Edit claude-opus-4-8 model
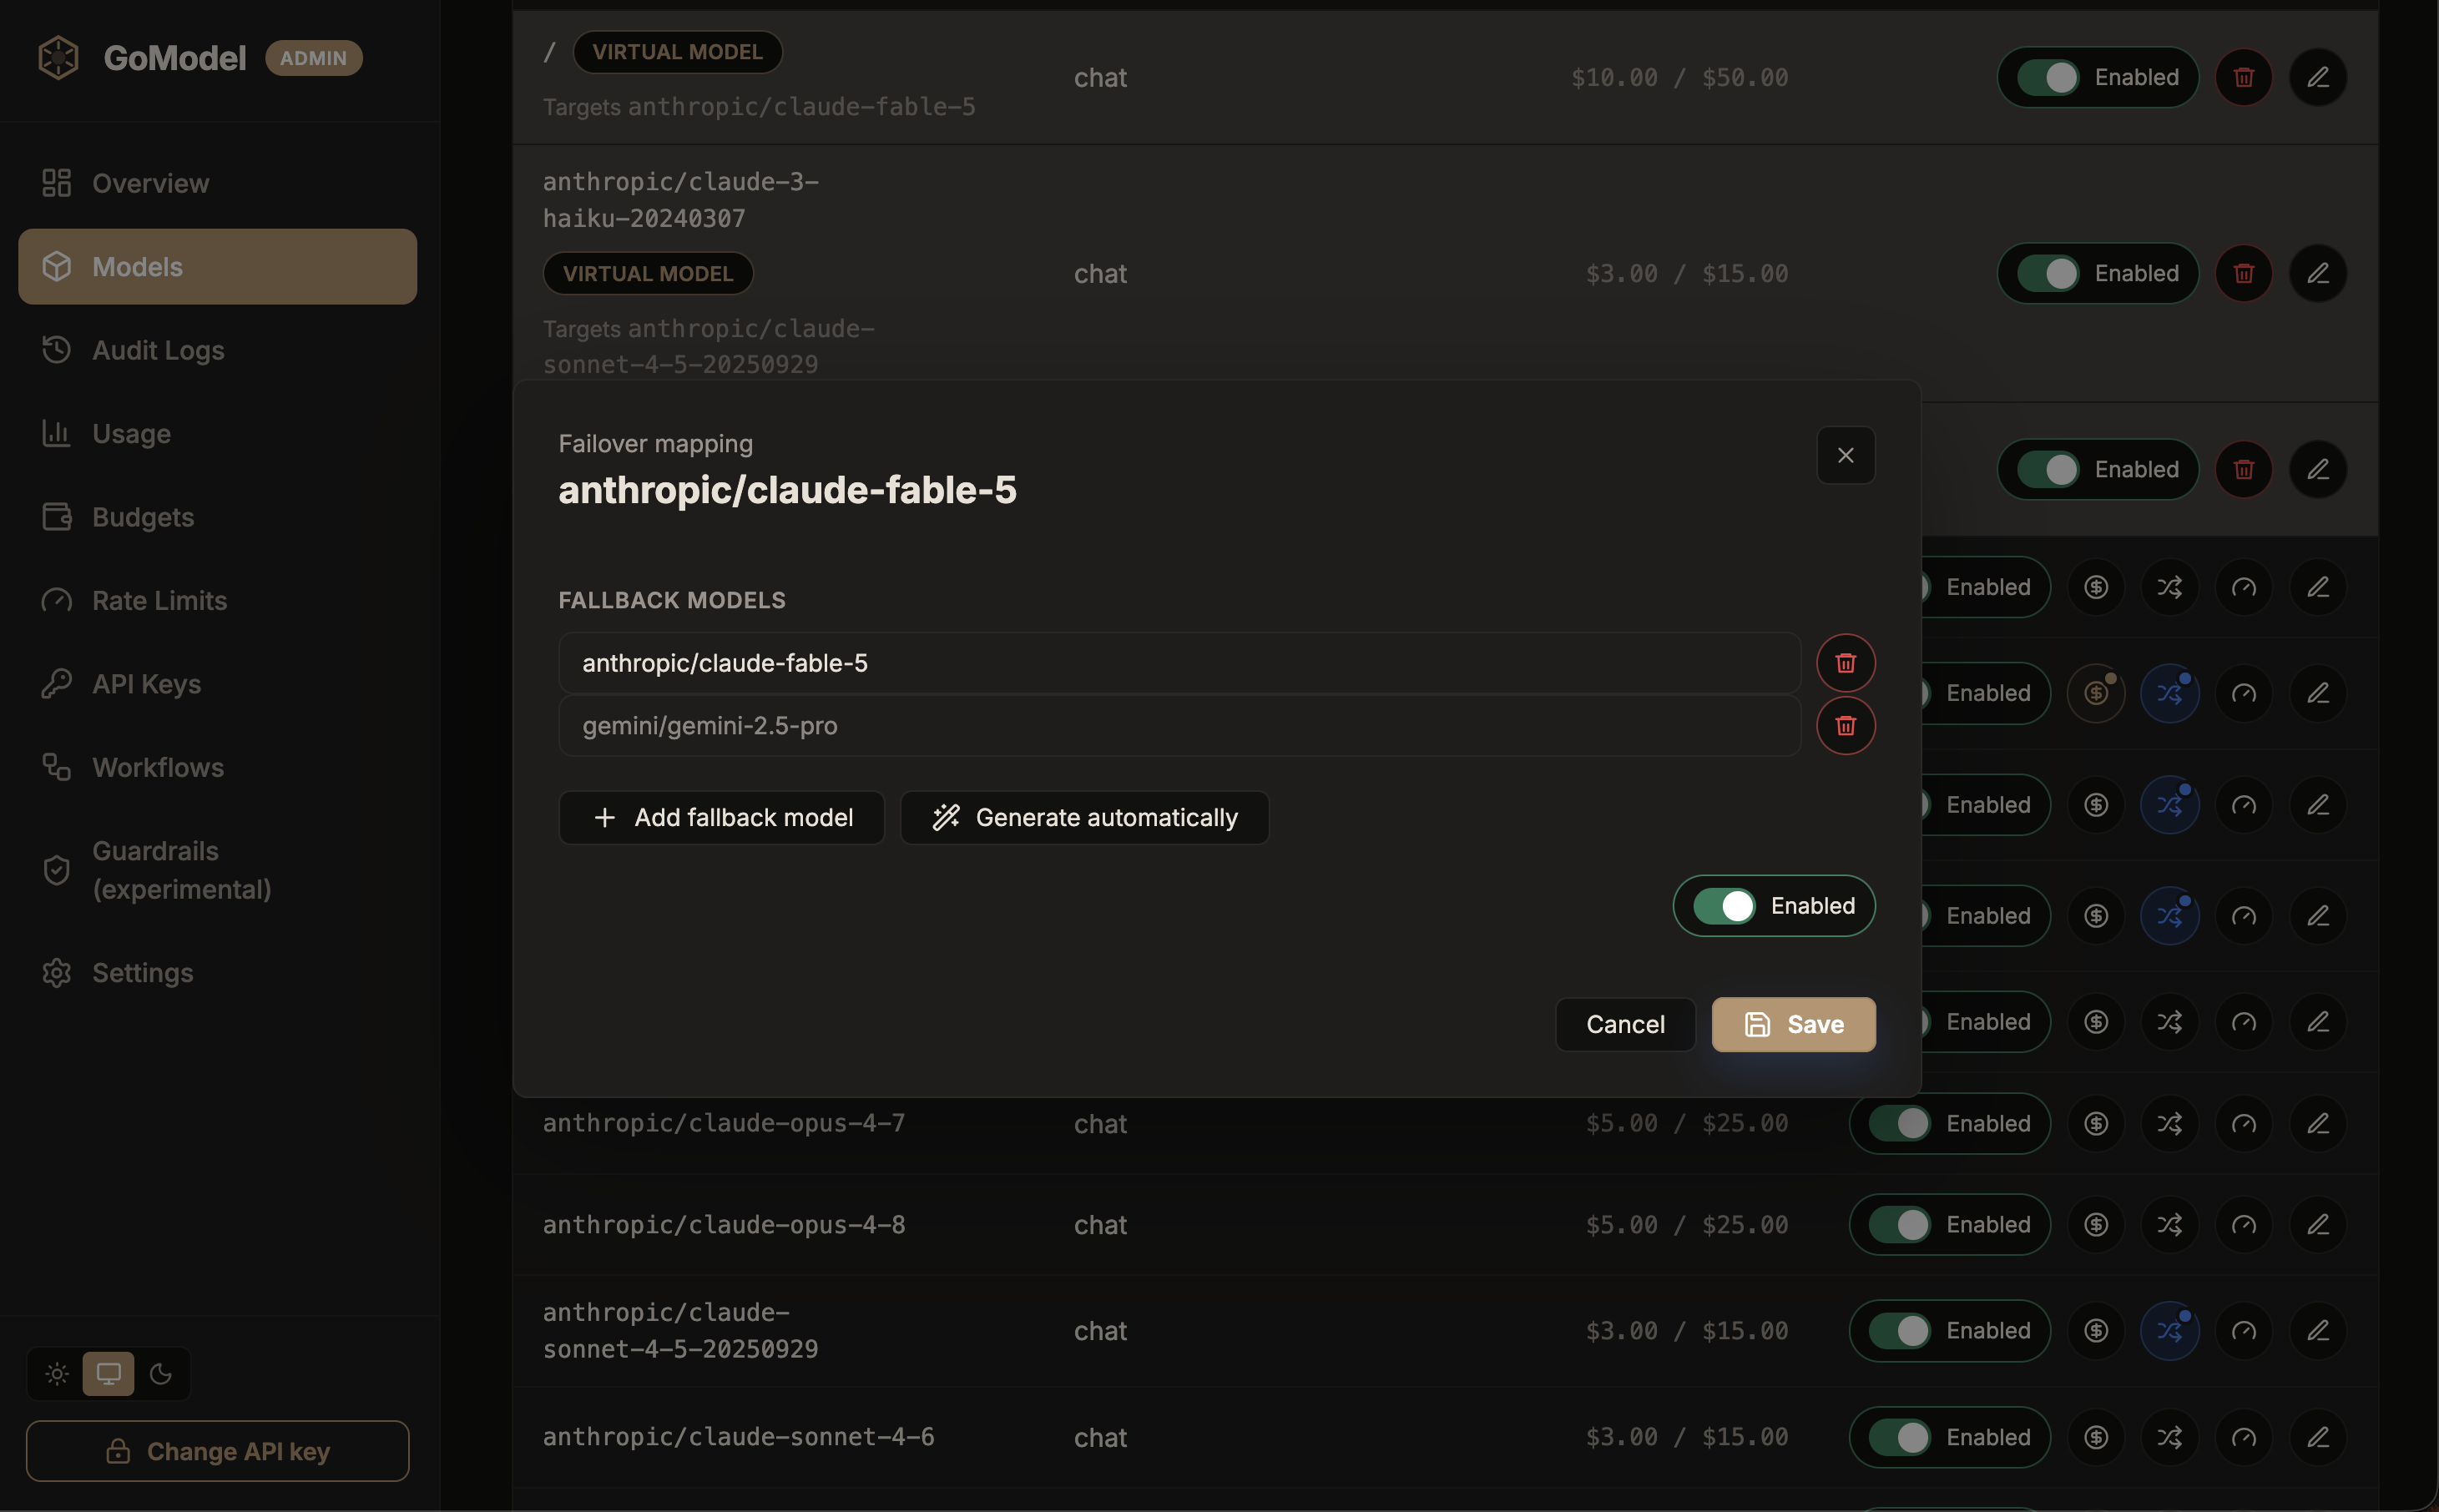The height and width of the screenshot is (1512, 2439). [2318, 1224]
